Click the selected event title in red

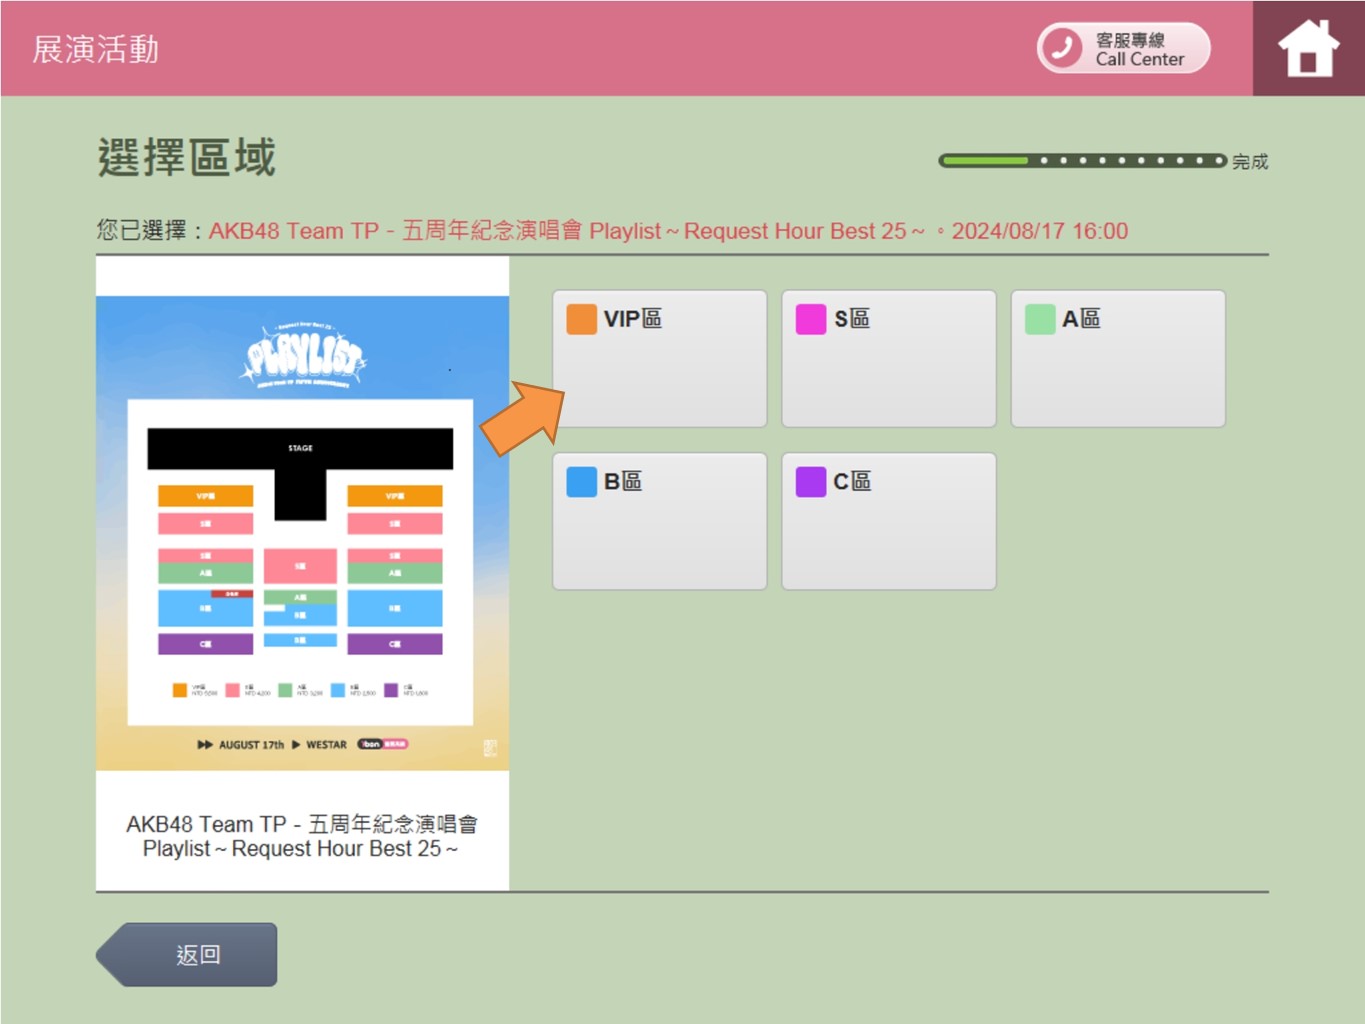coord(667,231)
